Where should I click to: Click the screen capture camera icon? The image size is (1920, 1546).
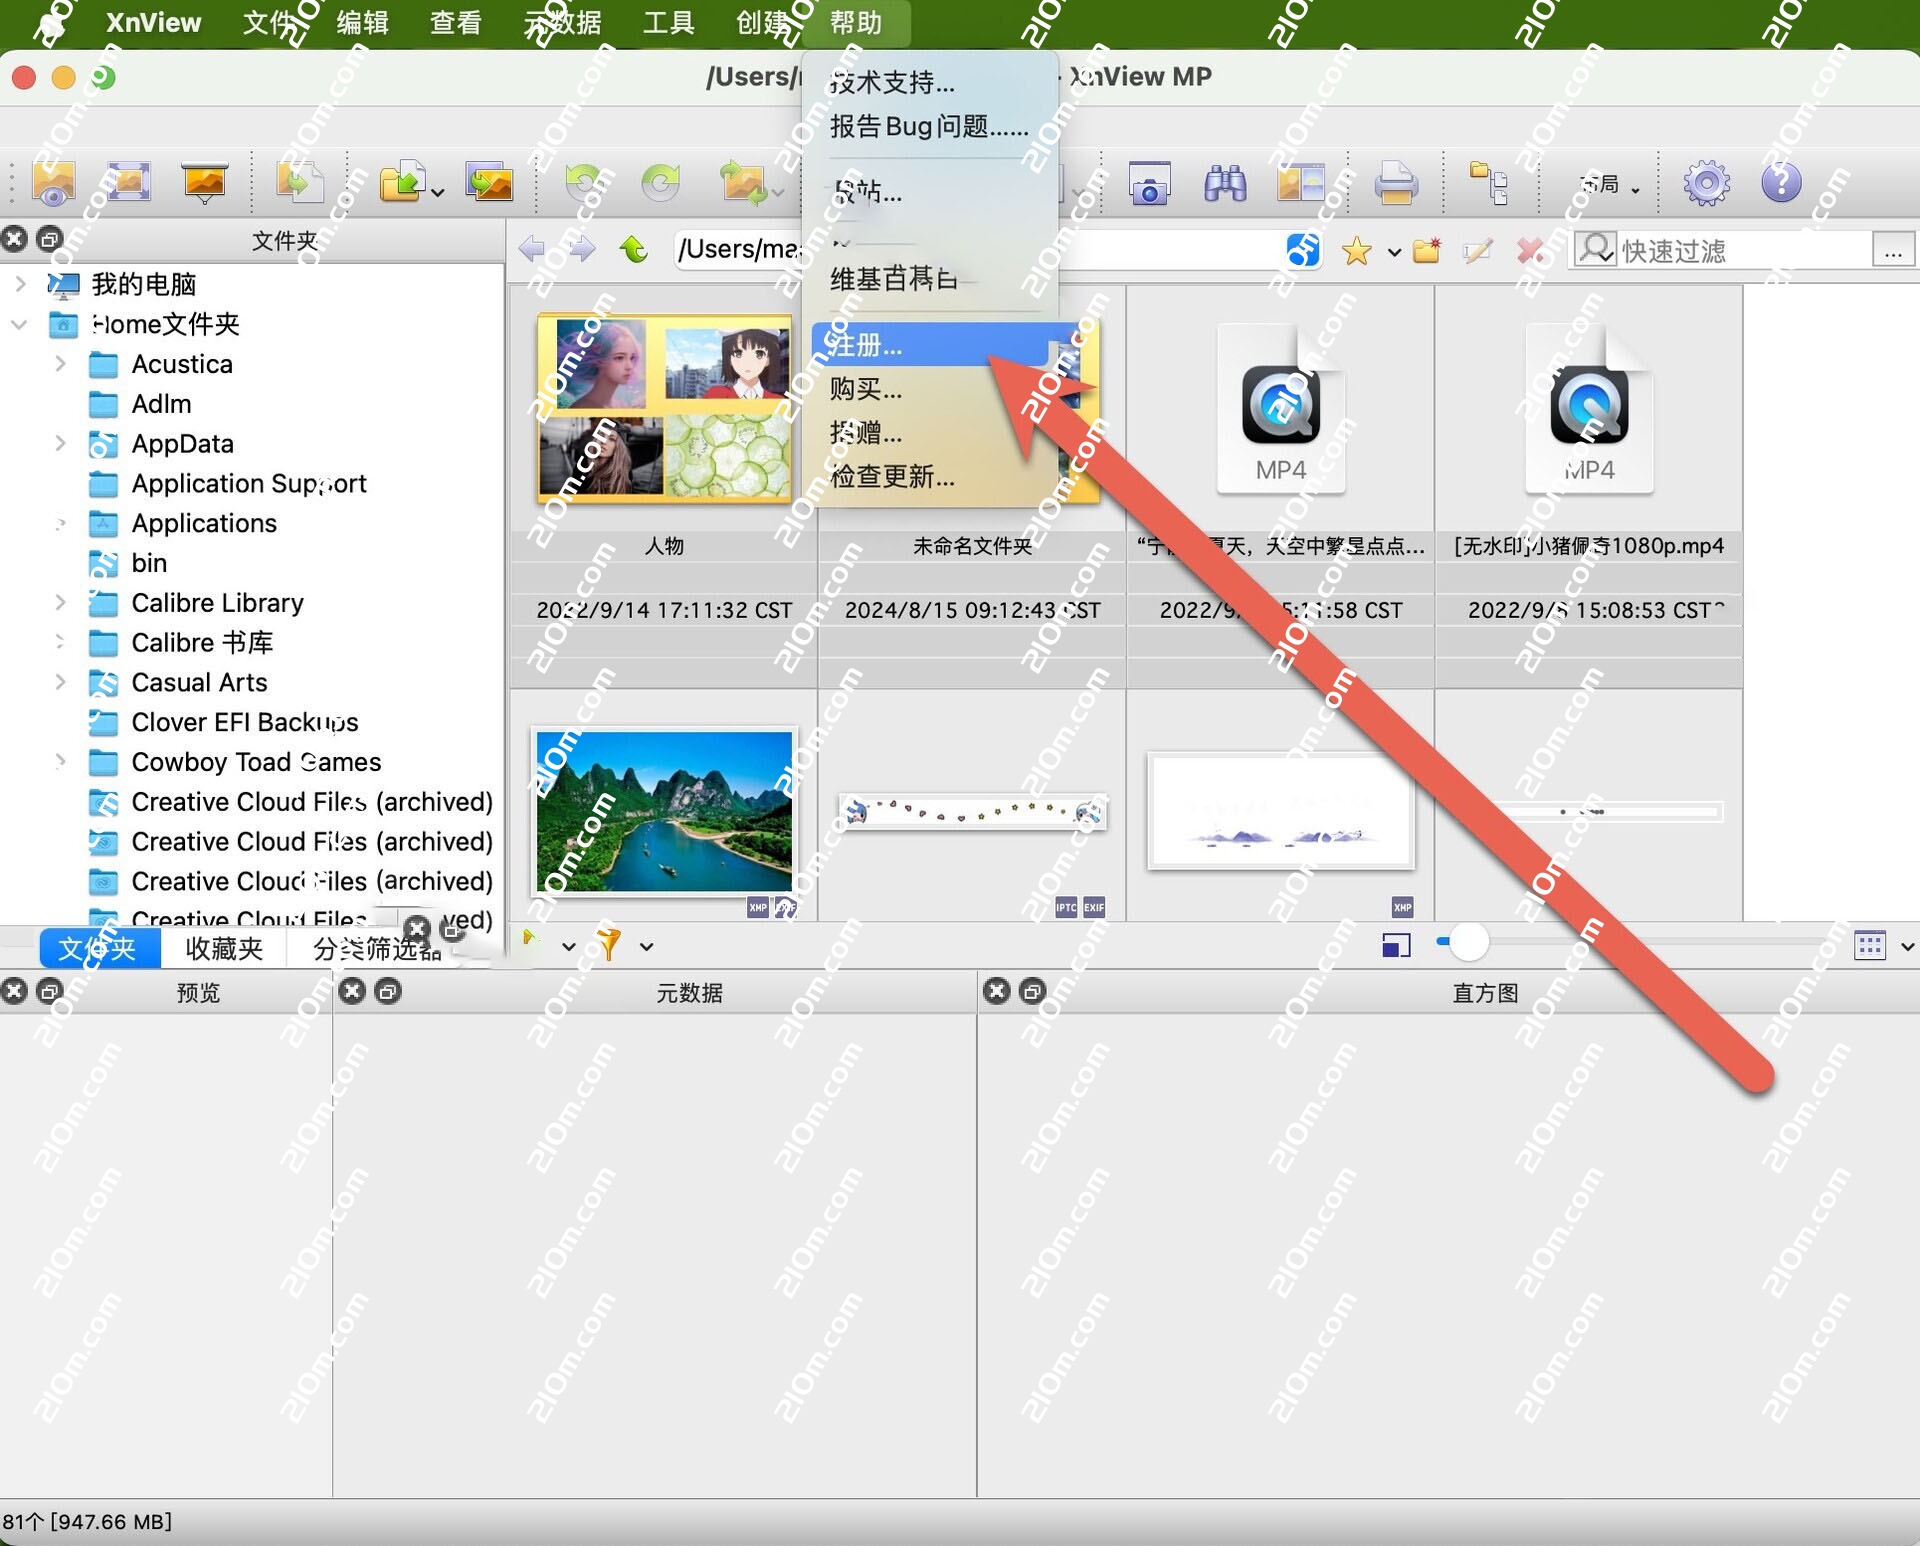[x=1149, y=183]
